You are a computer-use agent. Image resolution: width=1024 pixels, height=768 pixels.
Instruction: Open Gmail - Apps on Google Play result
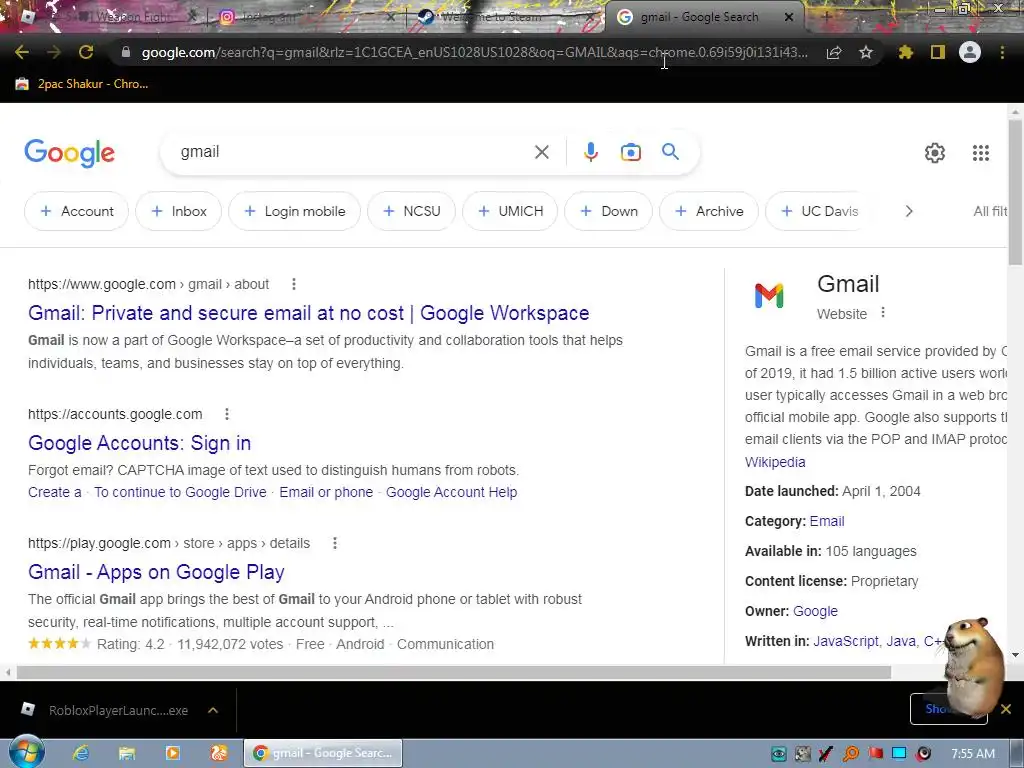[x=156, y=572]
